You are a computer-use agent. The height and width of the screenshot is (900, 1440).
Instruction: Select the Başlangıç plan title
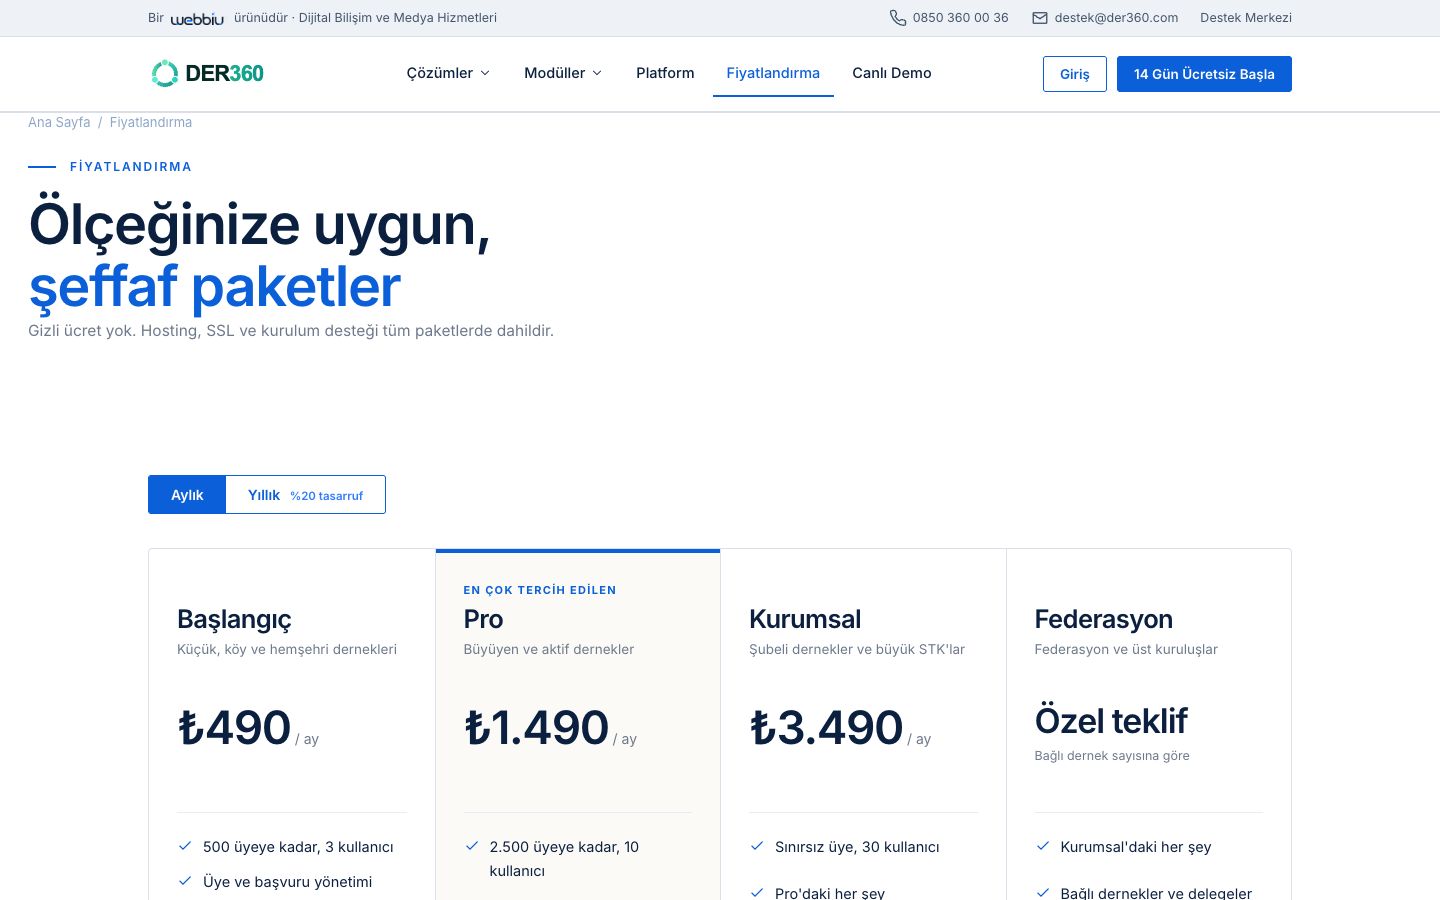(234, 619)
